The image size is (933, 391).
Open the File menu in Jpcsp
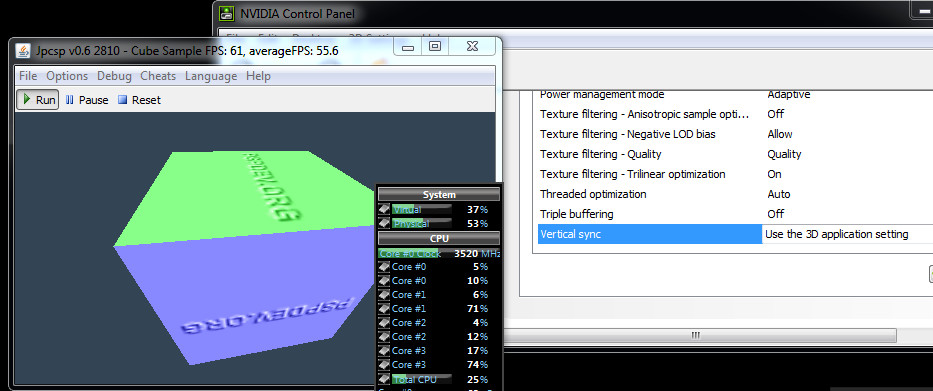click(x=28, y=76)
